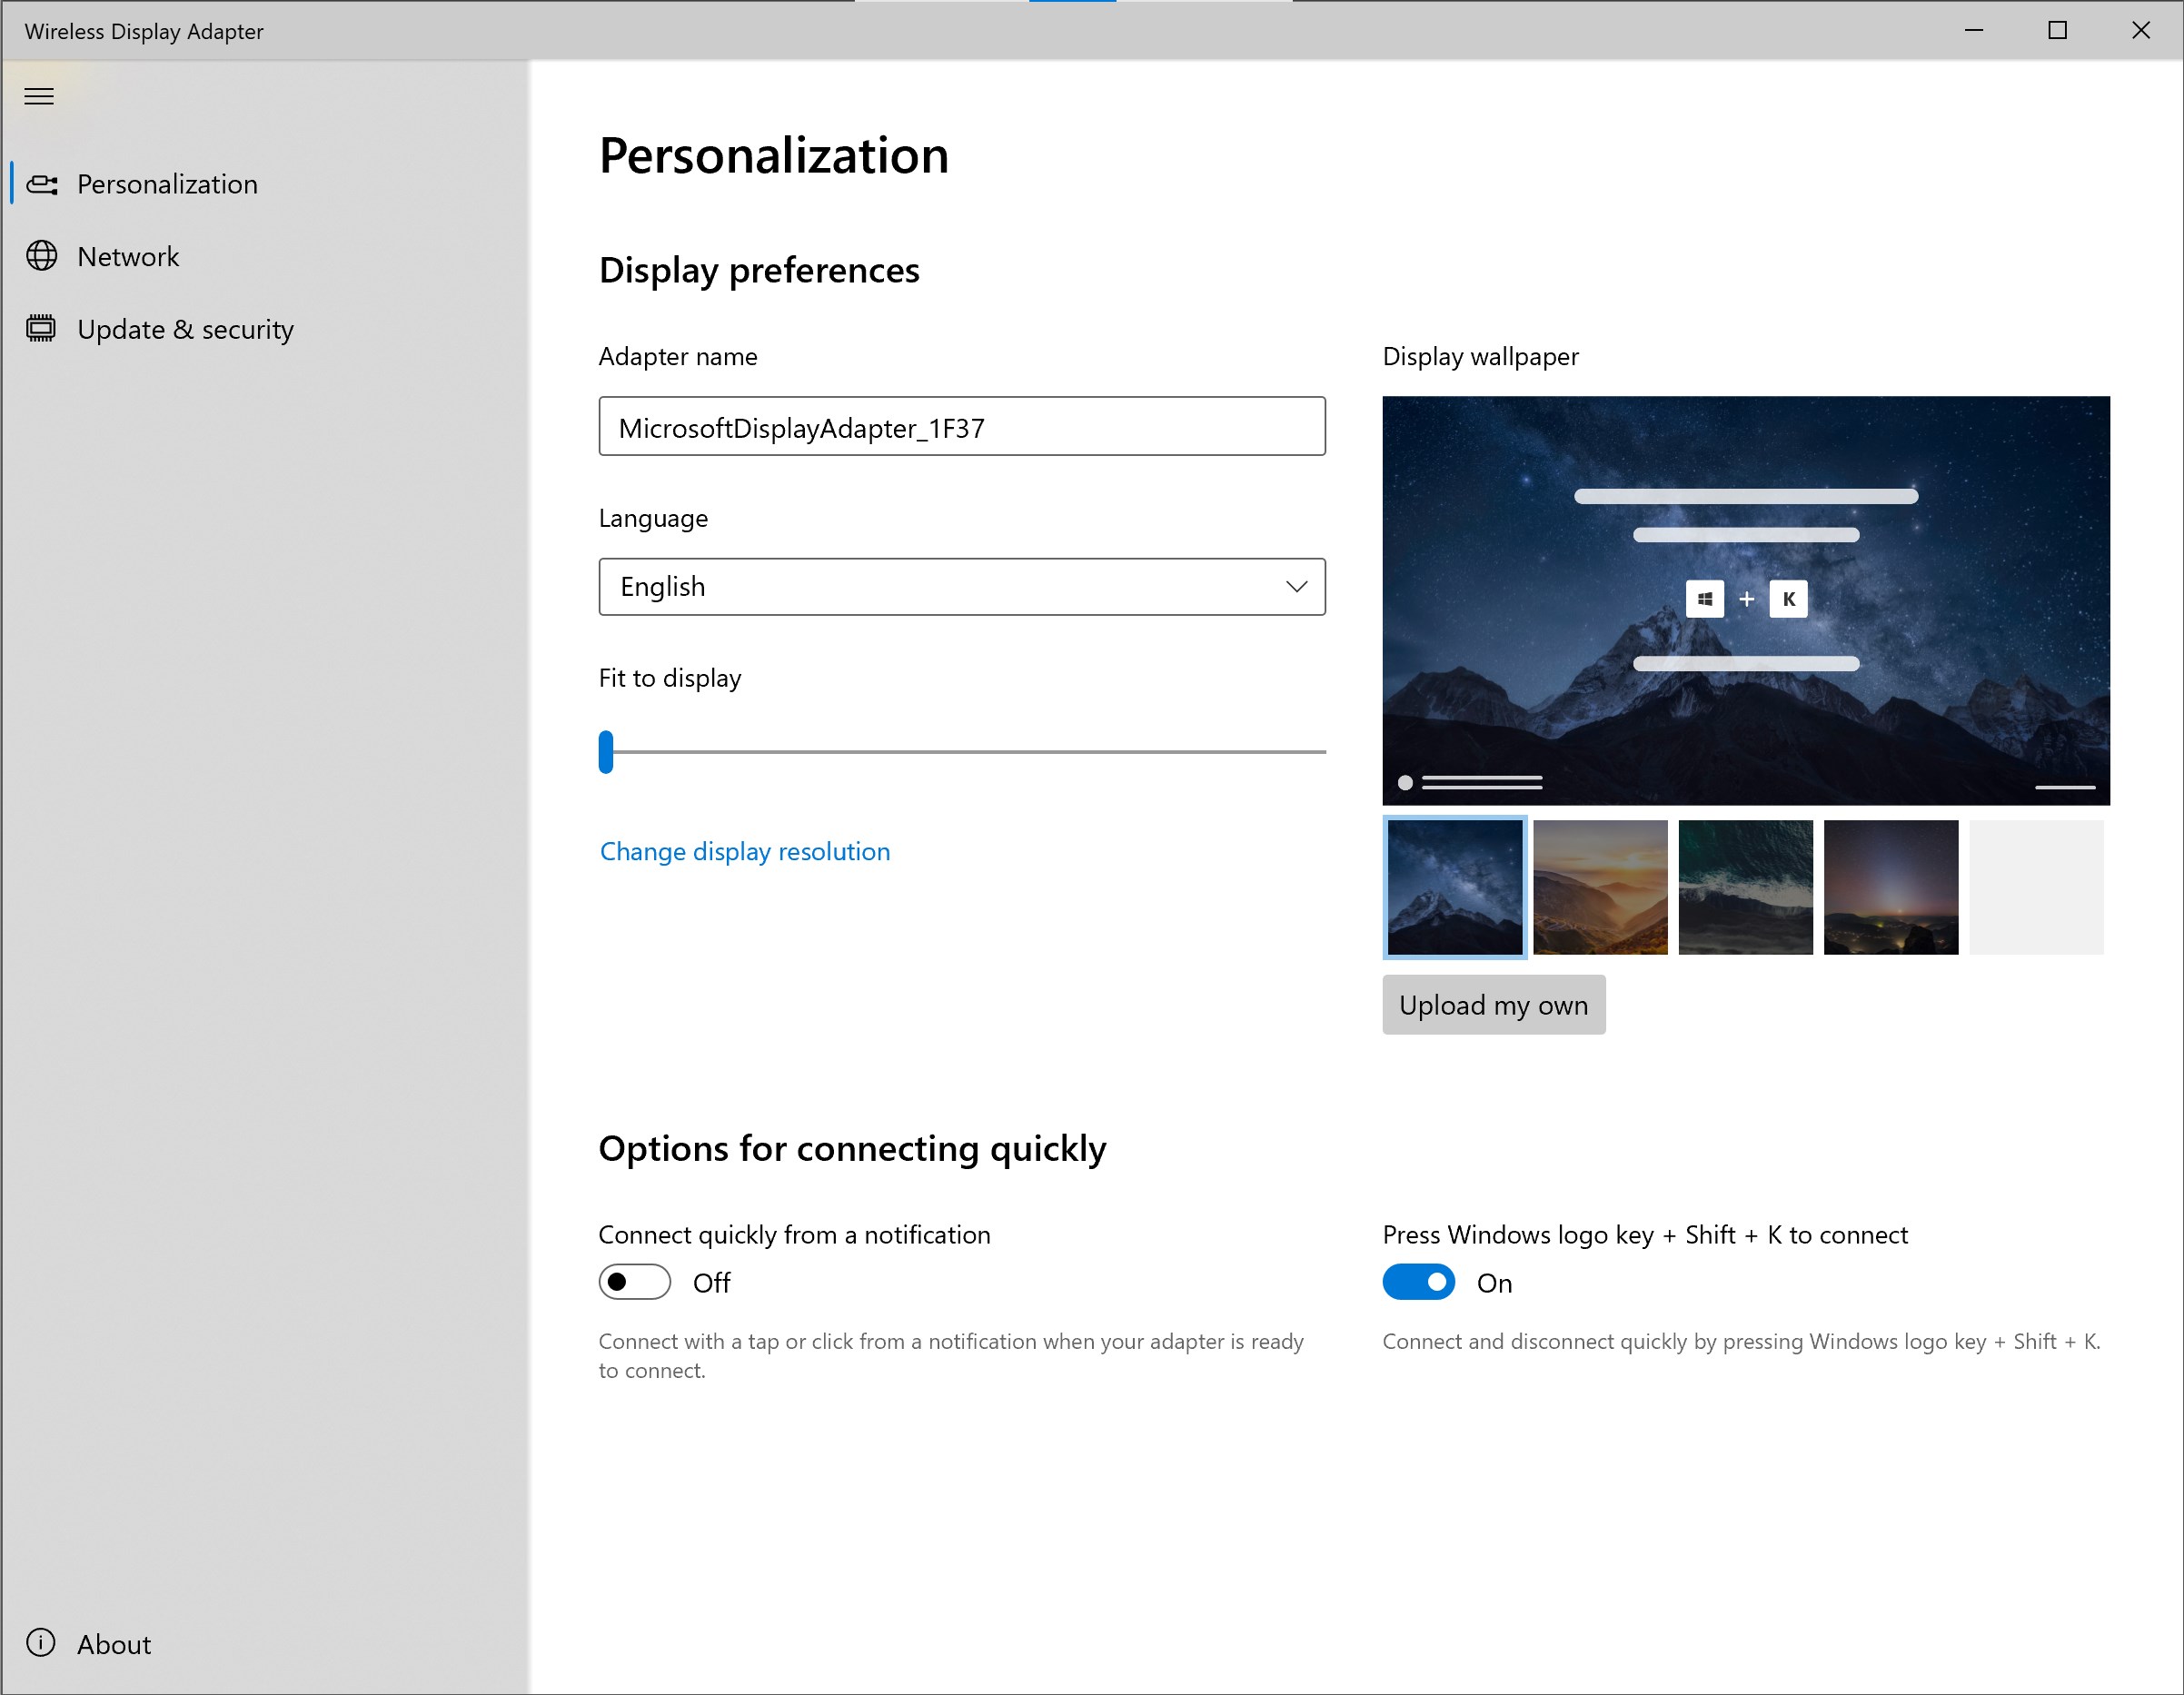The image size is (2184, 1695).
Task: Select the desert sunset wallpaper thumbnail
Action: (1599, 885)
